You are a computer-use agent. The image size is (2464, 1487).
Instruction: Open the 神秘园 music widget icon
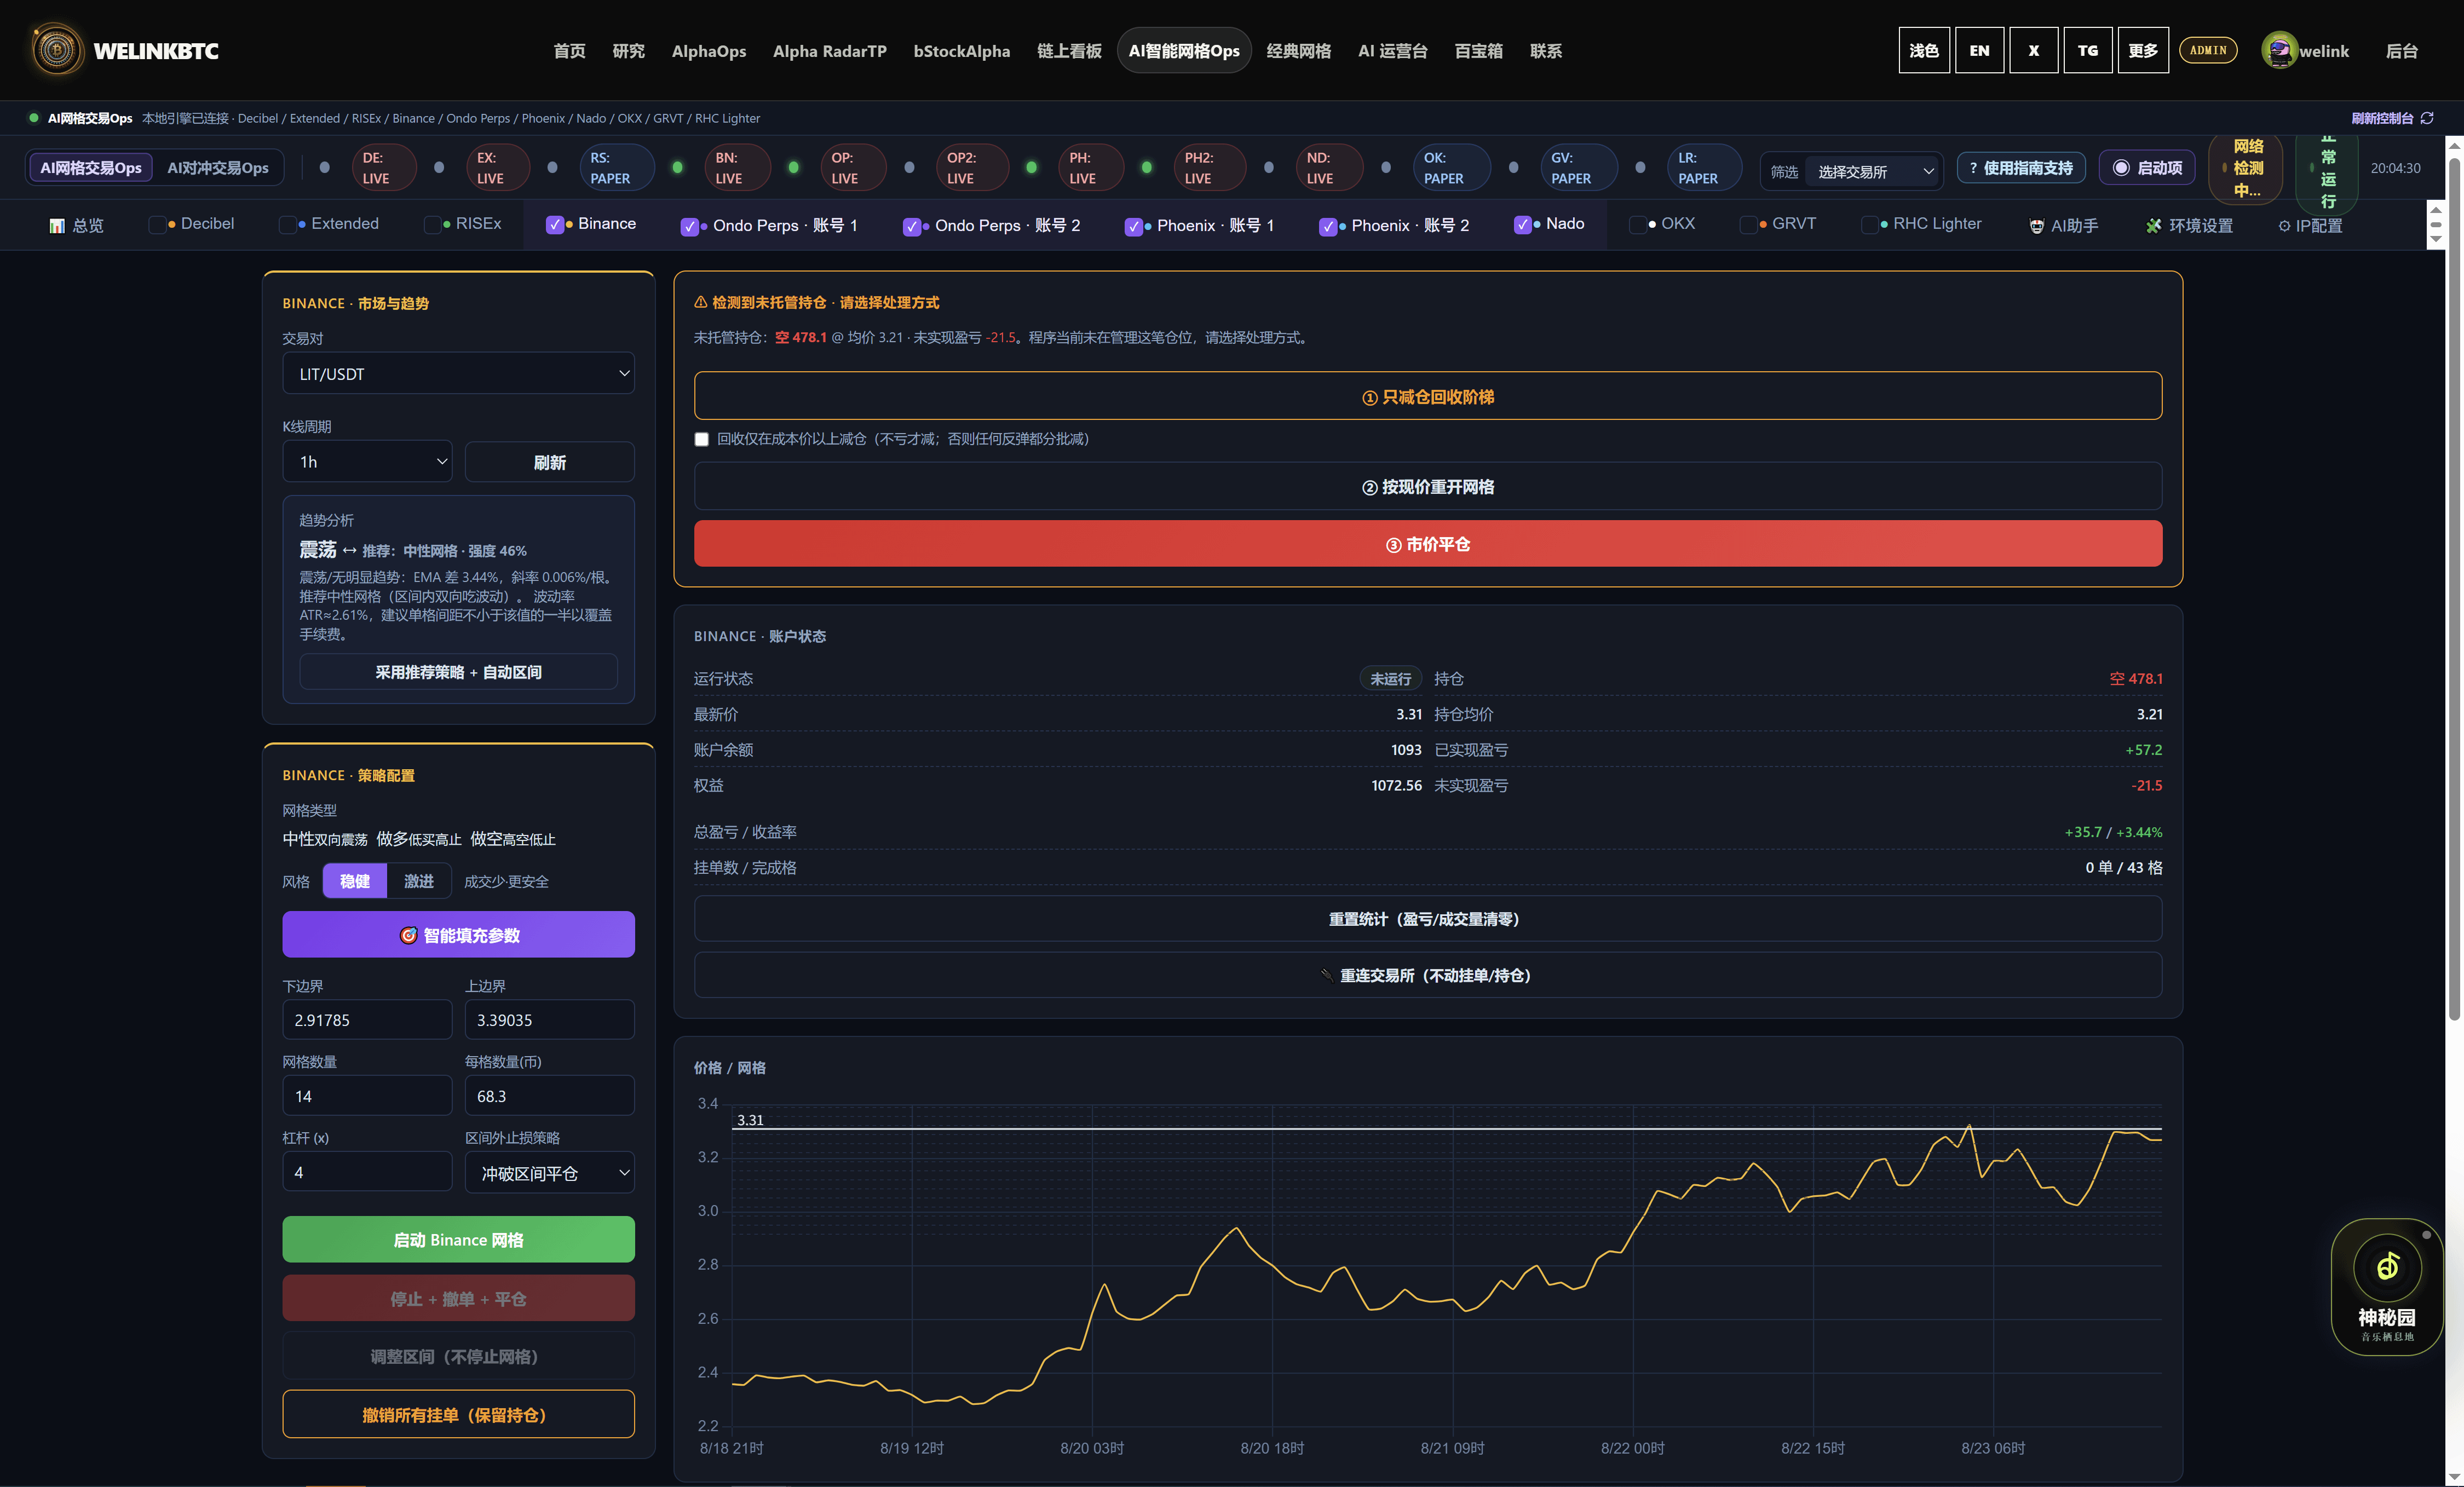2387,1267
